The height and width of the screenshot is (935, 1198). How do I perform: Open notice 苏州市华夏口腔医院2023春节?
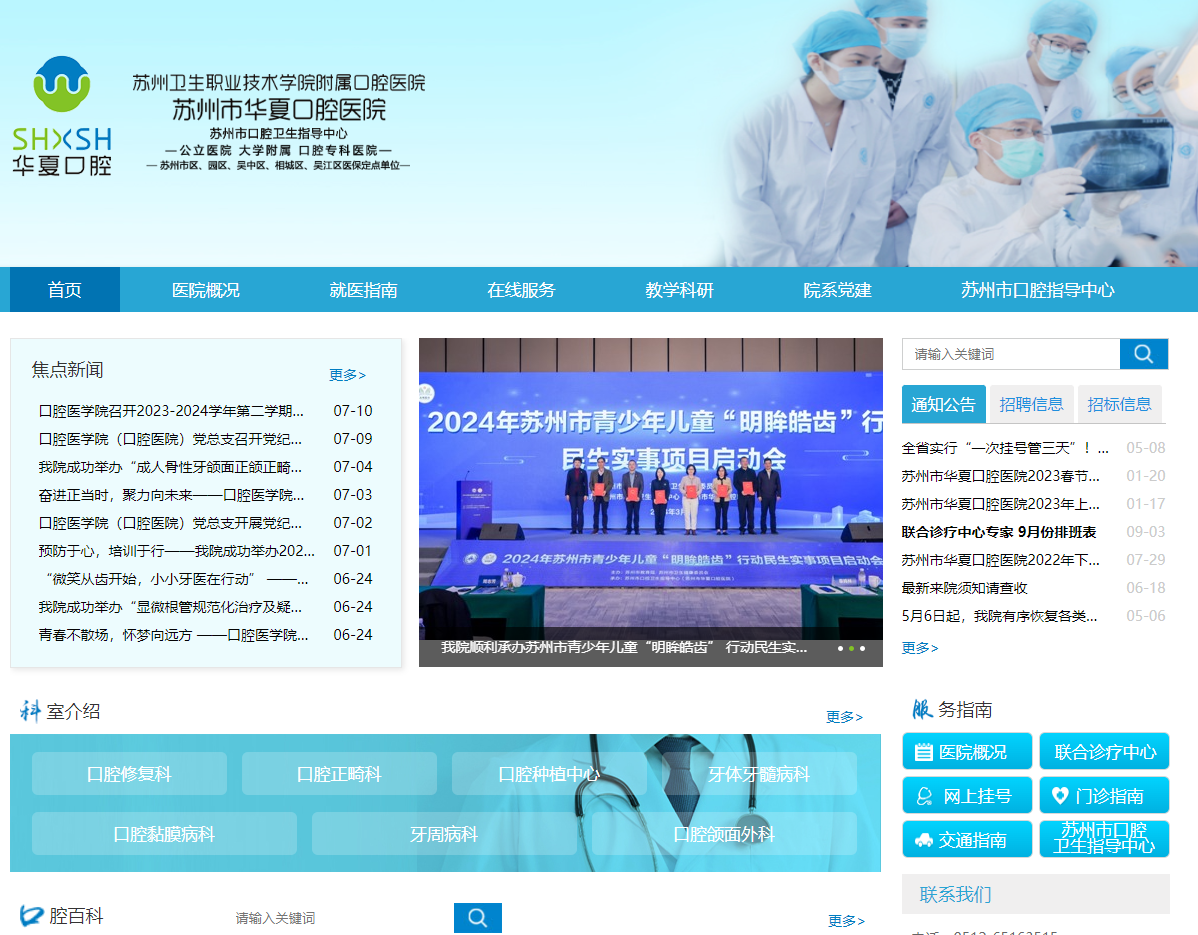(1001, 476)
